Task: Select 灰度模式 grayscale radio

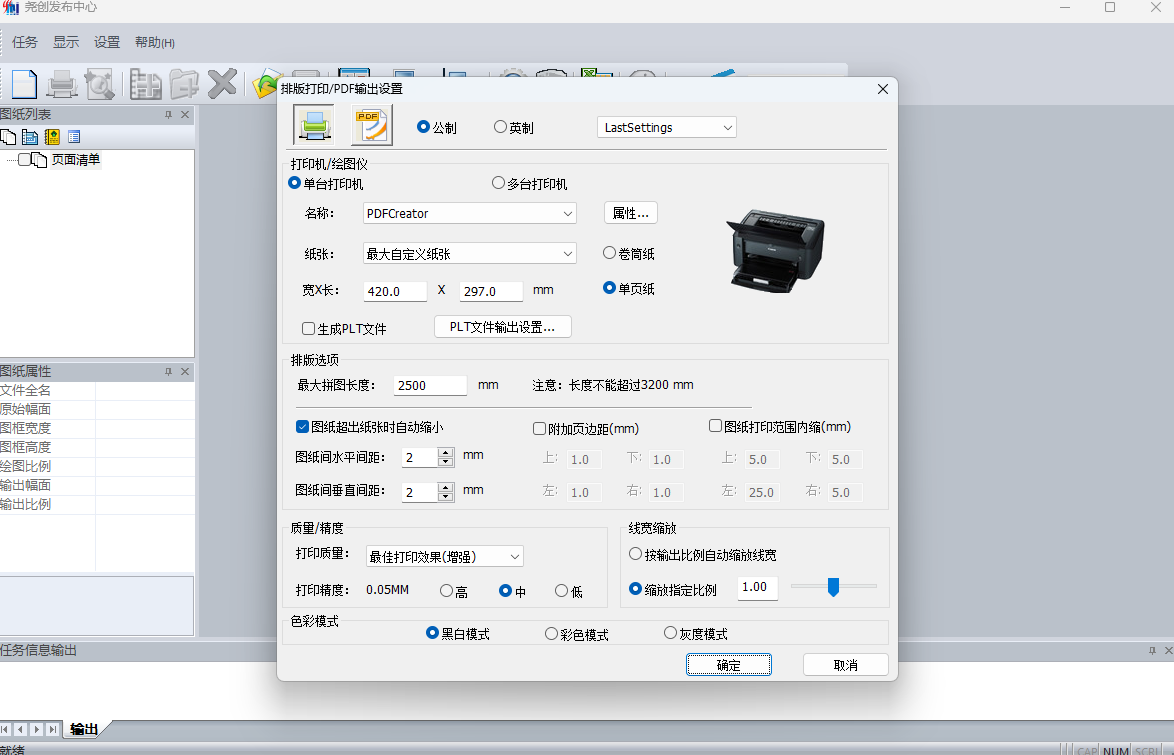Action: tap(670, 633)
